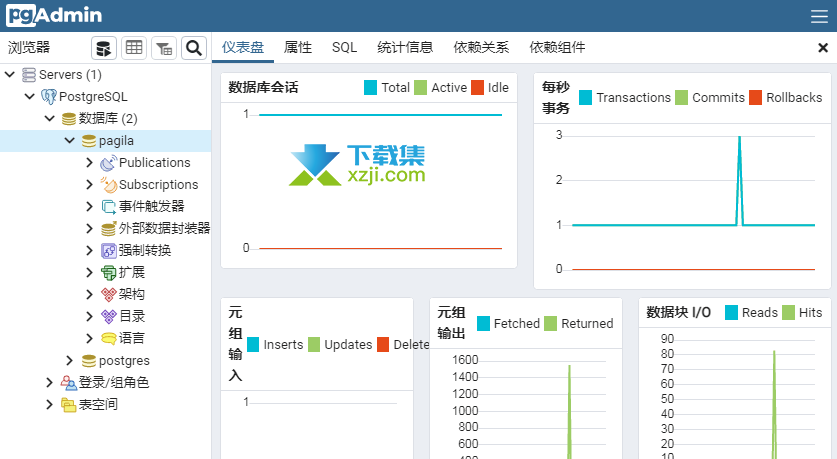This screenshot has width=837, height=459.
Task: Open the 依赖关系 tab
Action: tap(481, 48)
